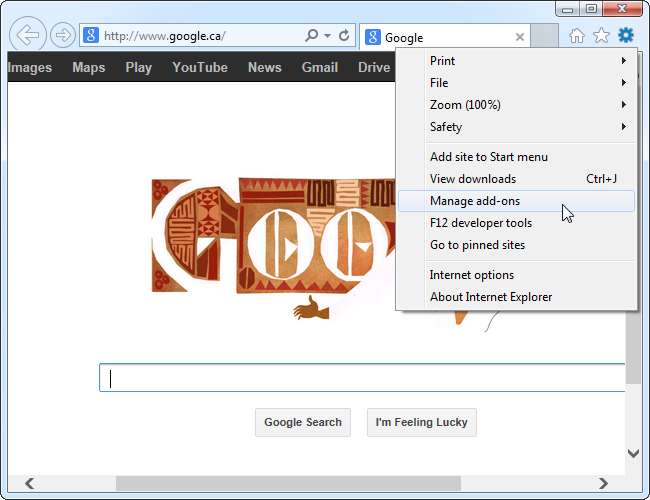Click the Google Search button
Viewport: 650px width, 500px height.
[x=303, y=422]
